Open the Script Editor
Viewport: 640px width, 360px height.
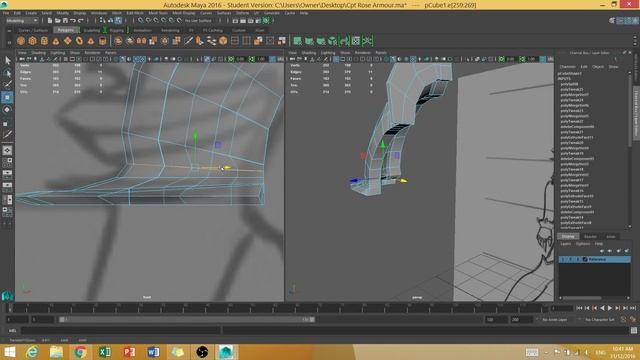click(x=633, y=331)
